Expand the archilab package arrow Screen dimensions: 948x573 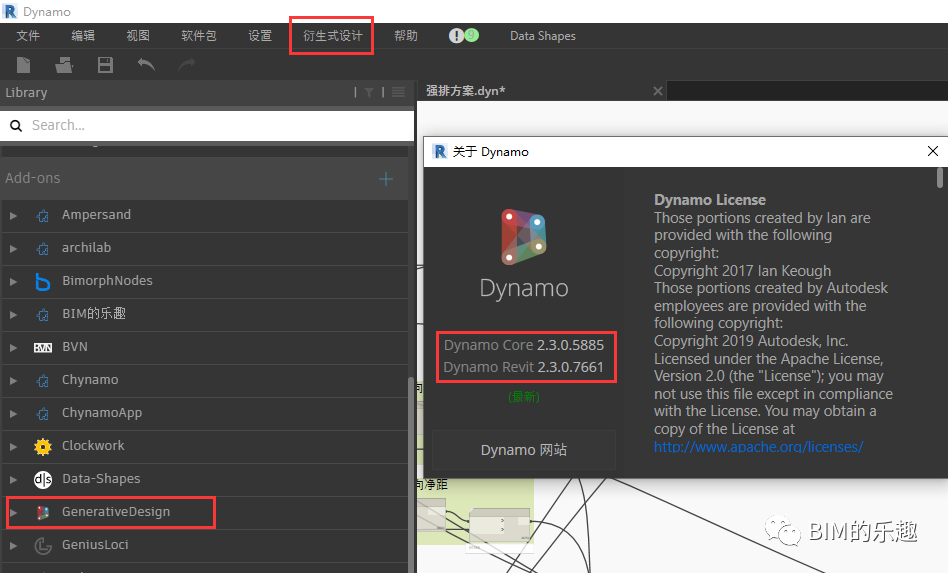[x=13, y=248]
